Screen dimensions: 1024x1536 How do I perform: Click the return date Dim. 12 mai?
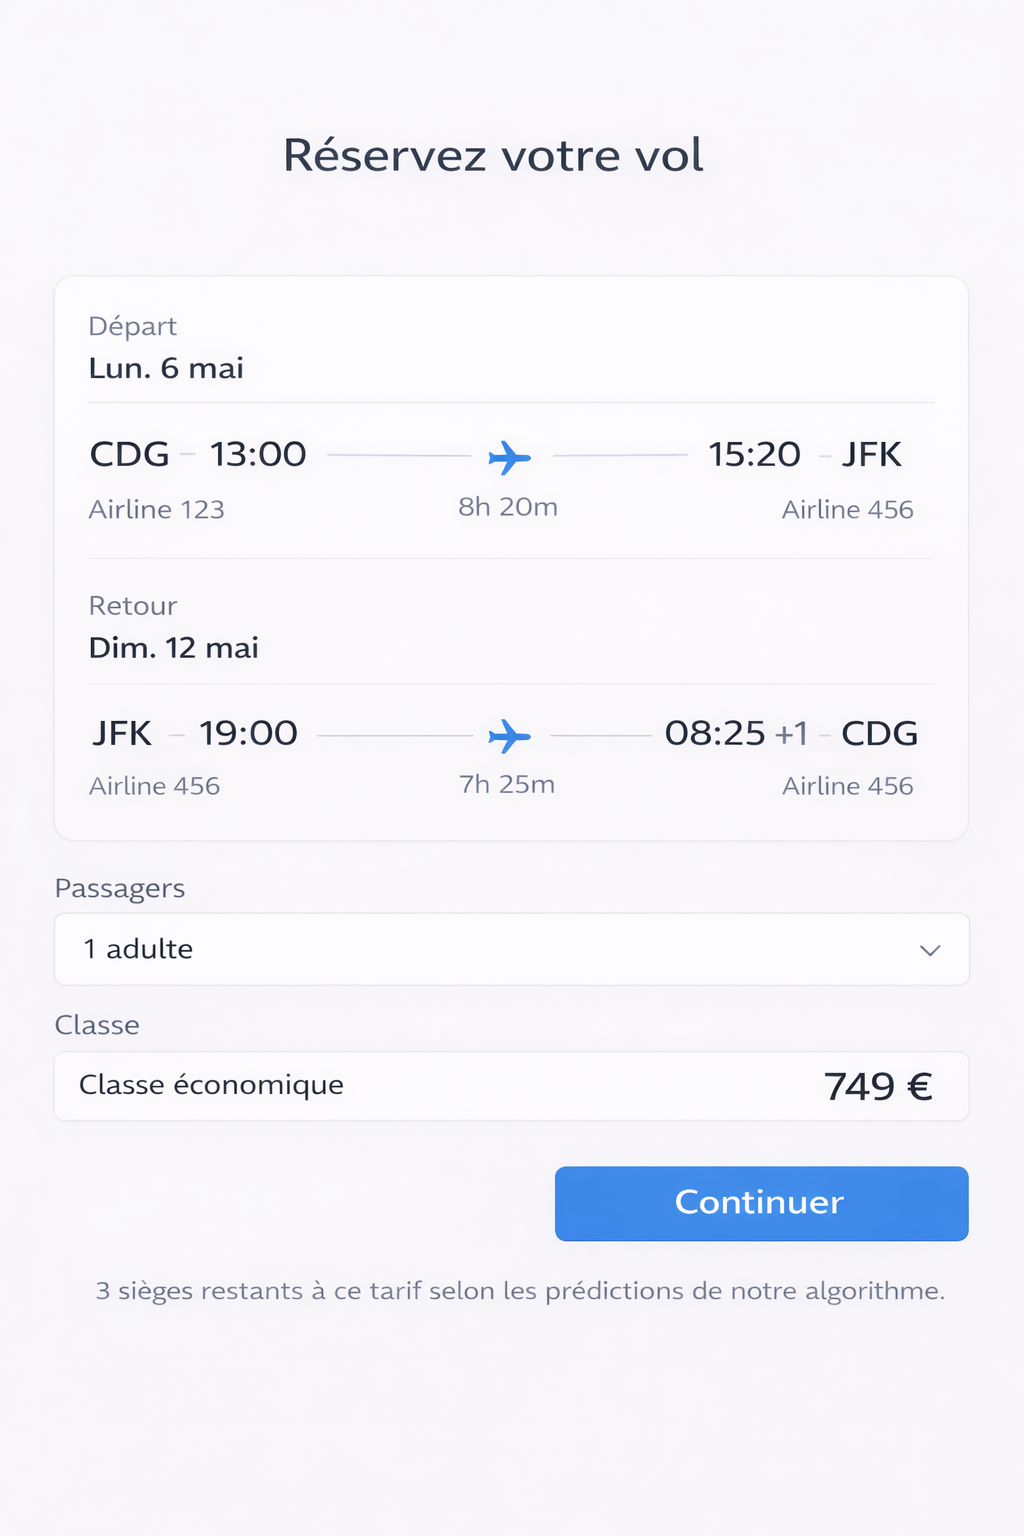click(174, 648)
